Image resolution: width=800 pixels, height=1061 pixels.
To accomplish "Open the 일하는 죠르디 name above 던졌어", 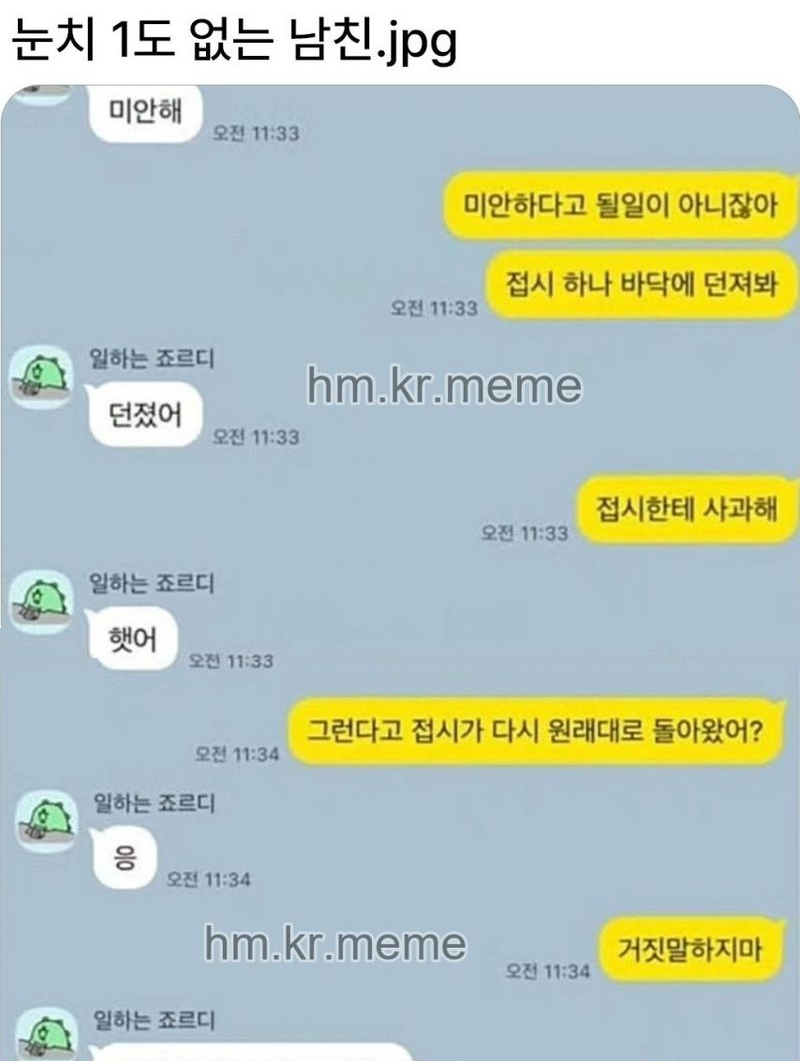I will [152, 359].
